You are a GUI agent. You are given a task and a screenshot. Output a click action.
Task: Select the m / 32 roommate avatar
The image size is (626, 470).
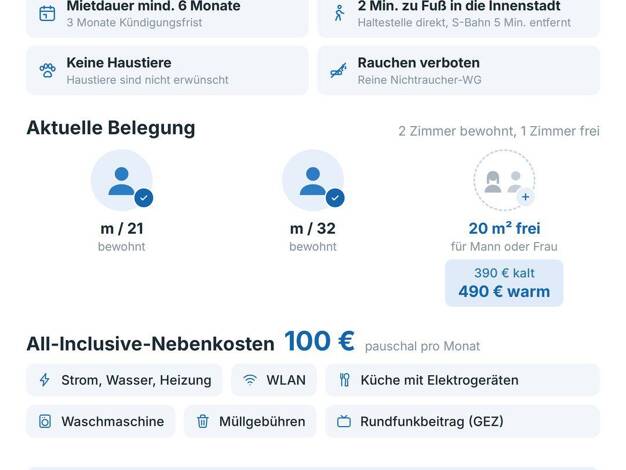(x=313, y=180)
